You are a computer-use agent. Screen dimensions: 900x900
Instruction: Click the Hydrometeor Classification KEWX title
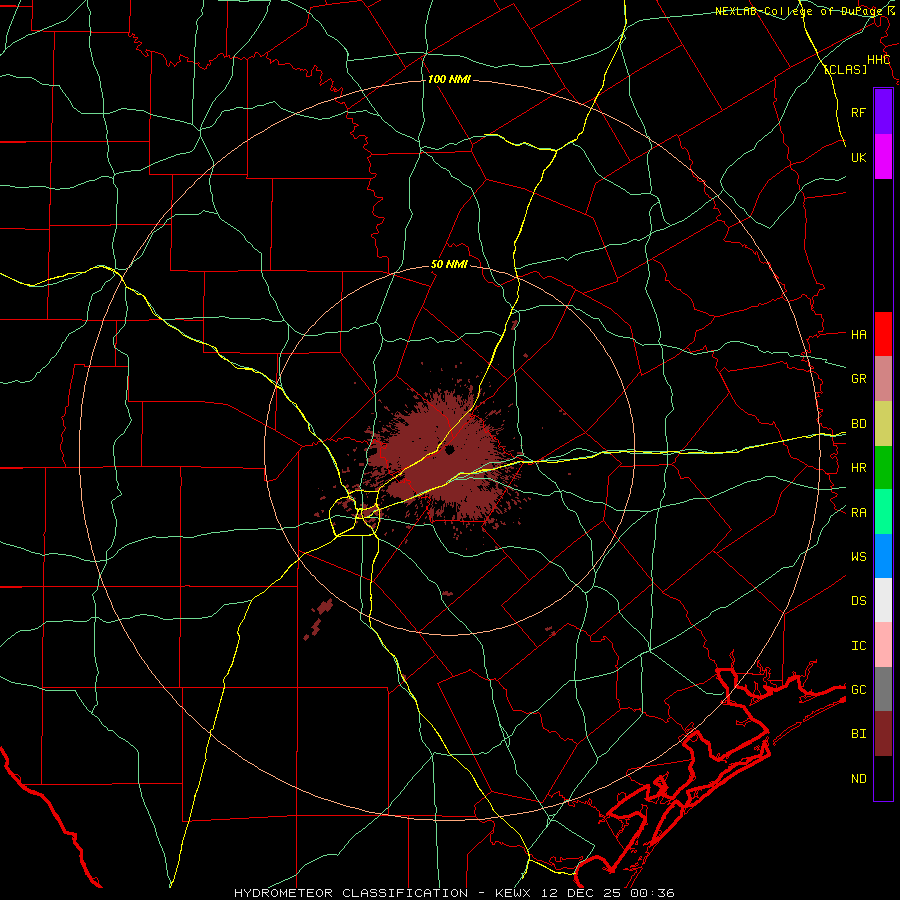pyautogui.click(x=454, y=893)
